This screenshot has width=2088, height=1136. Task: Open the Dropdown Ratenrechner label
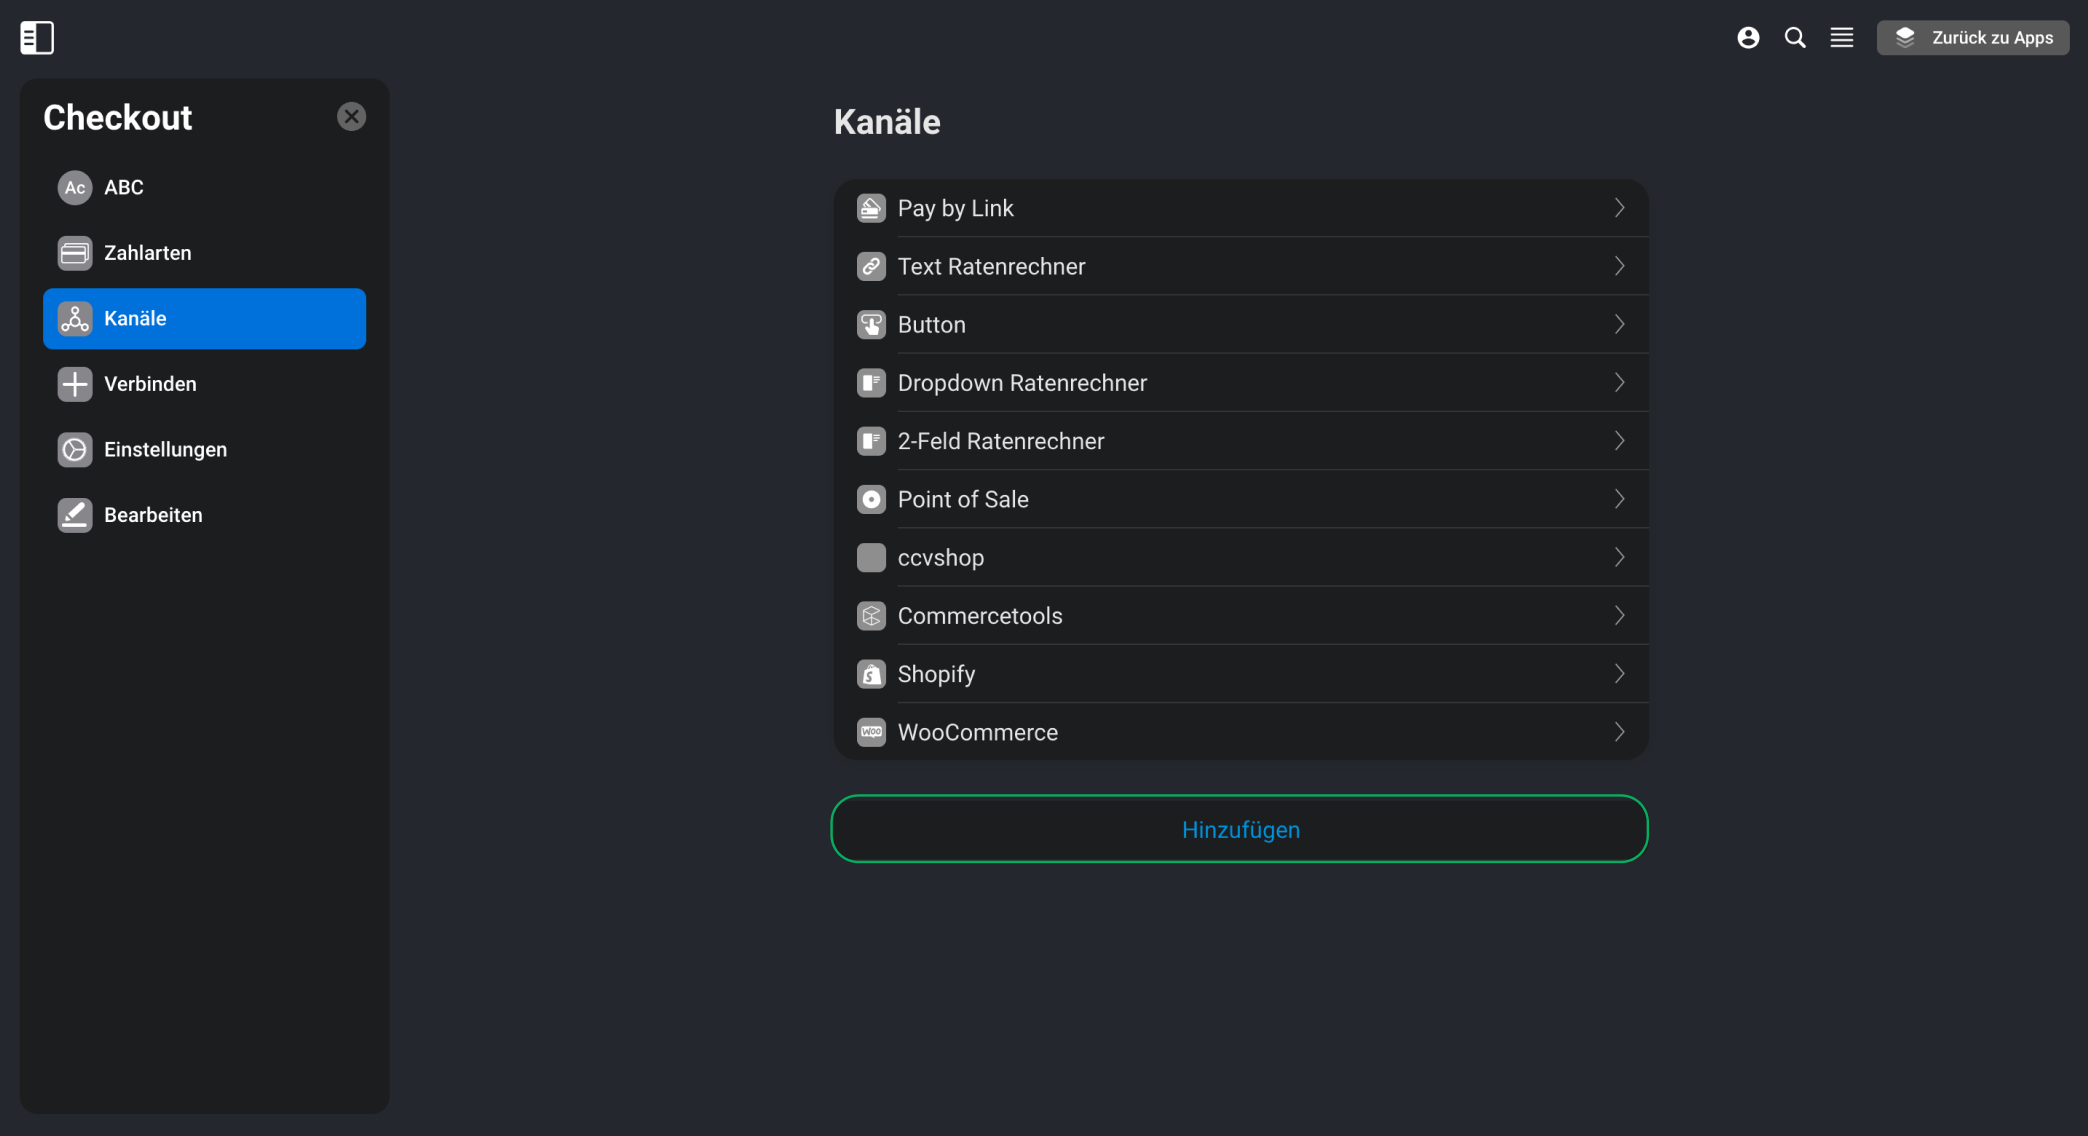tap(1022, 383)
